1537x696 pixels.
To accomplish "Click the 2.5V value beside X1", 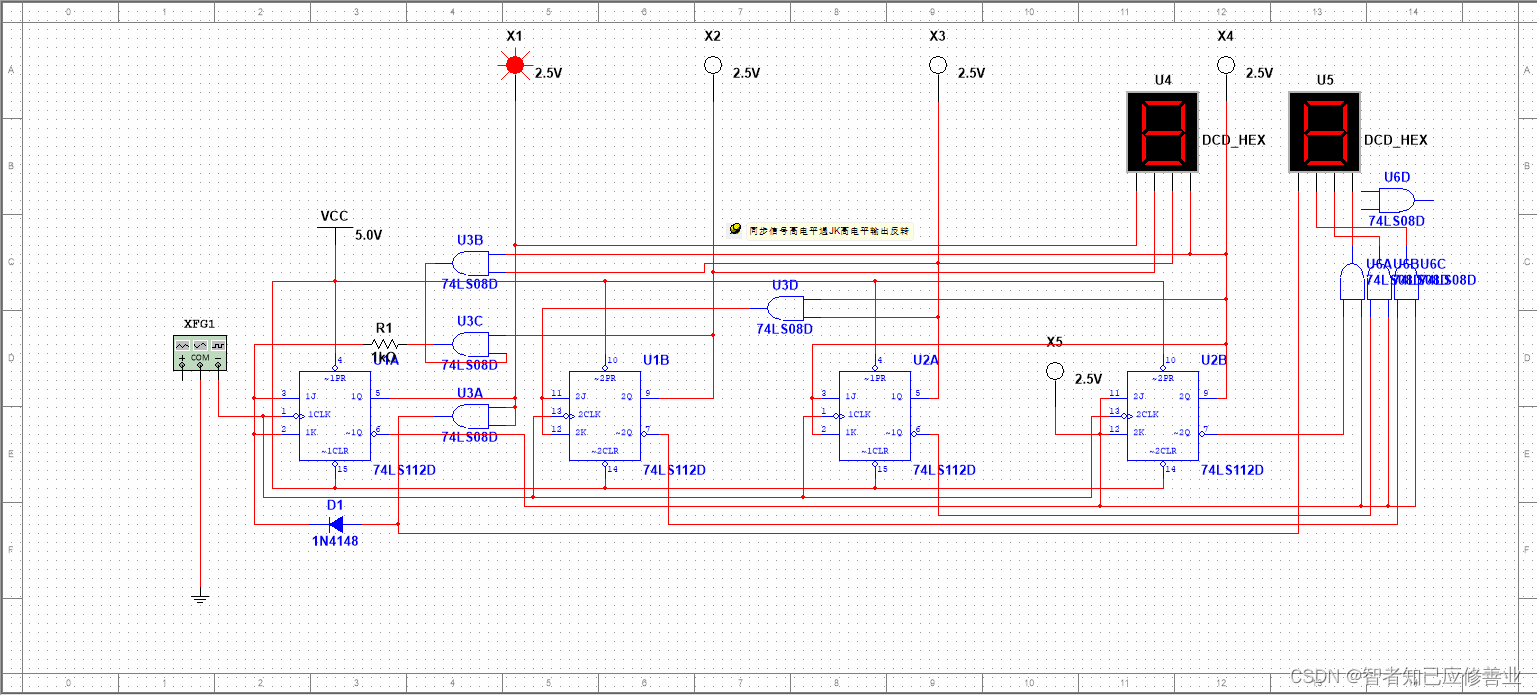I will click(549, 73).
